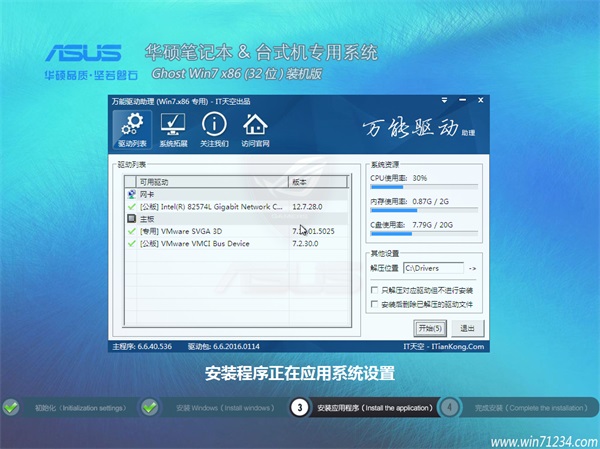Uncheck the VMware SVGA 3D driver
The image size is (600, 449).
coord(132,230)
